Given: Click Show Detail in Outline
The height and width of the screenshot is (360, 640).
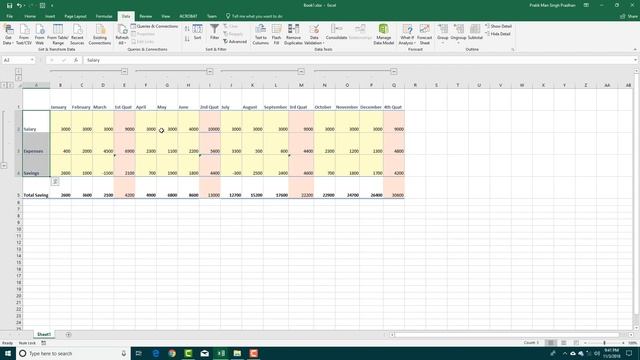Looking at the screenshot, I should pos(498,26).
